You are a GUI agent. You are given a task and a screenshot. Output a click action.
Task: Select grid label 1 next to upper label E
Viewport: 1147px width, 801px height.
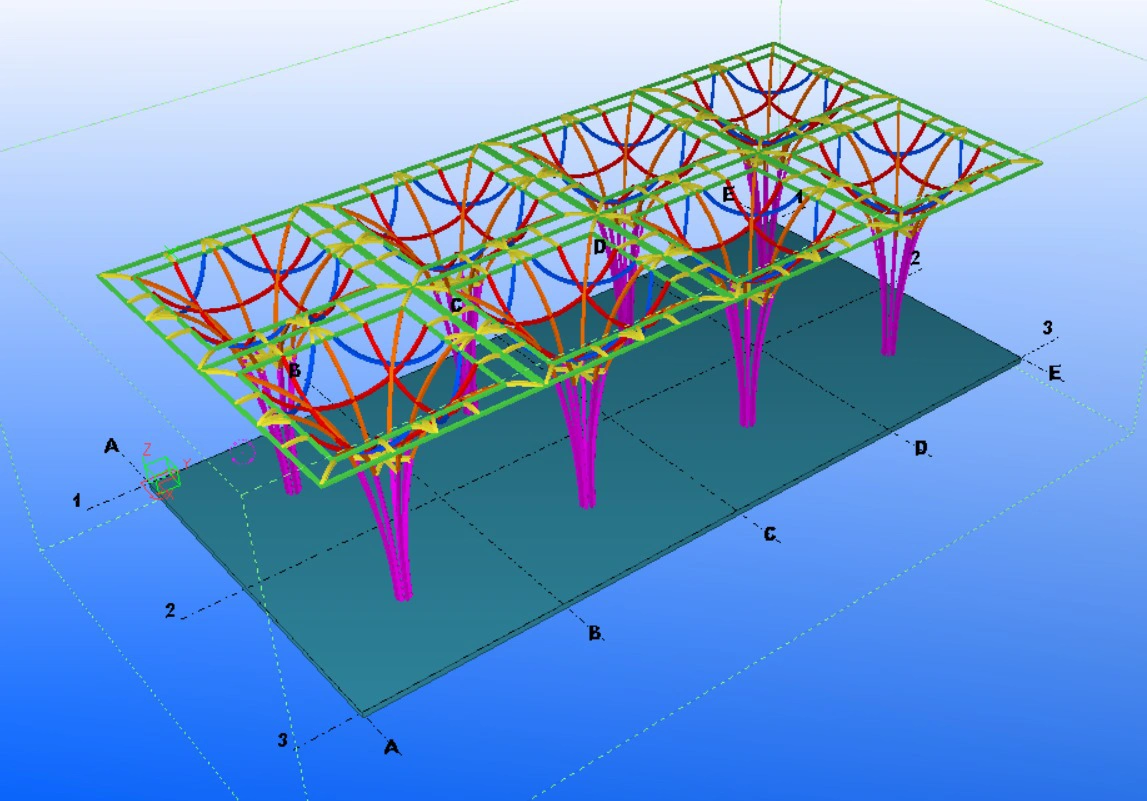pyautogui.click(x=800, y=198)
